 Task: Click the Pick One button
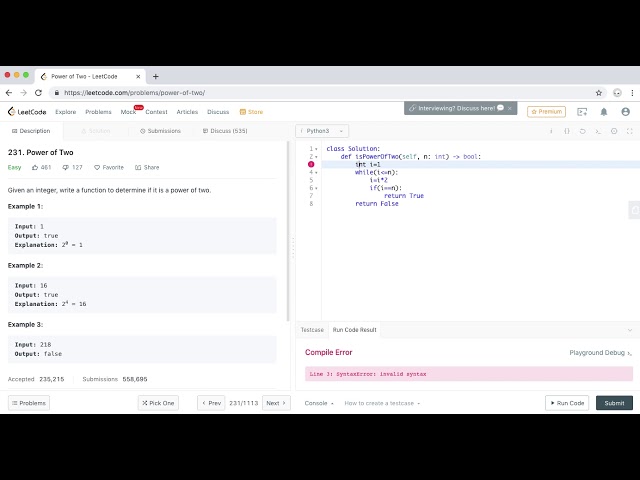click(x=158, y=403)
